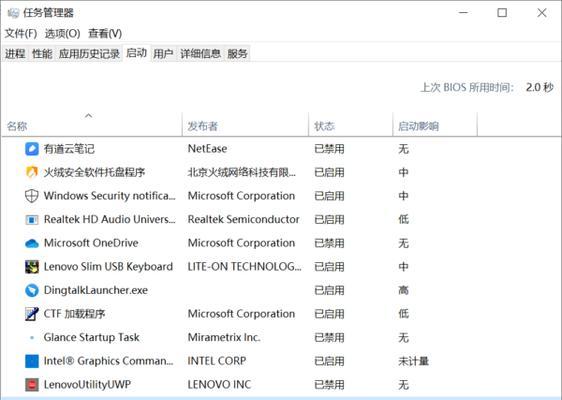Select CTF 加载程序 entry name

coord(74,314)
